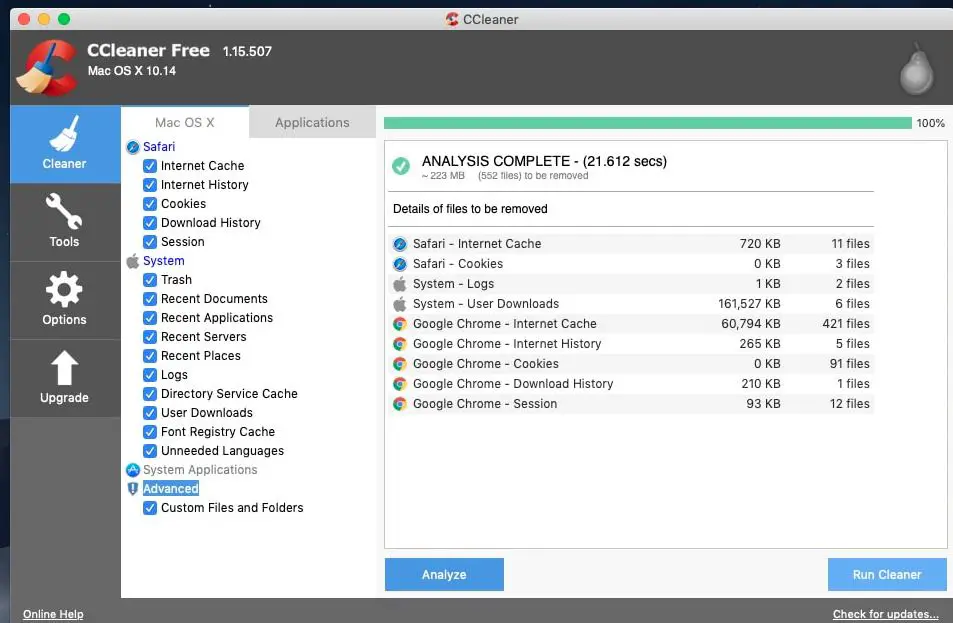Disable the Session checkbox

(x=150, y=242)
